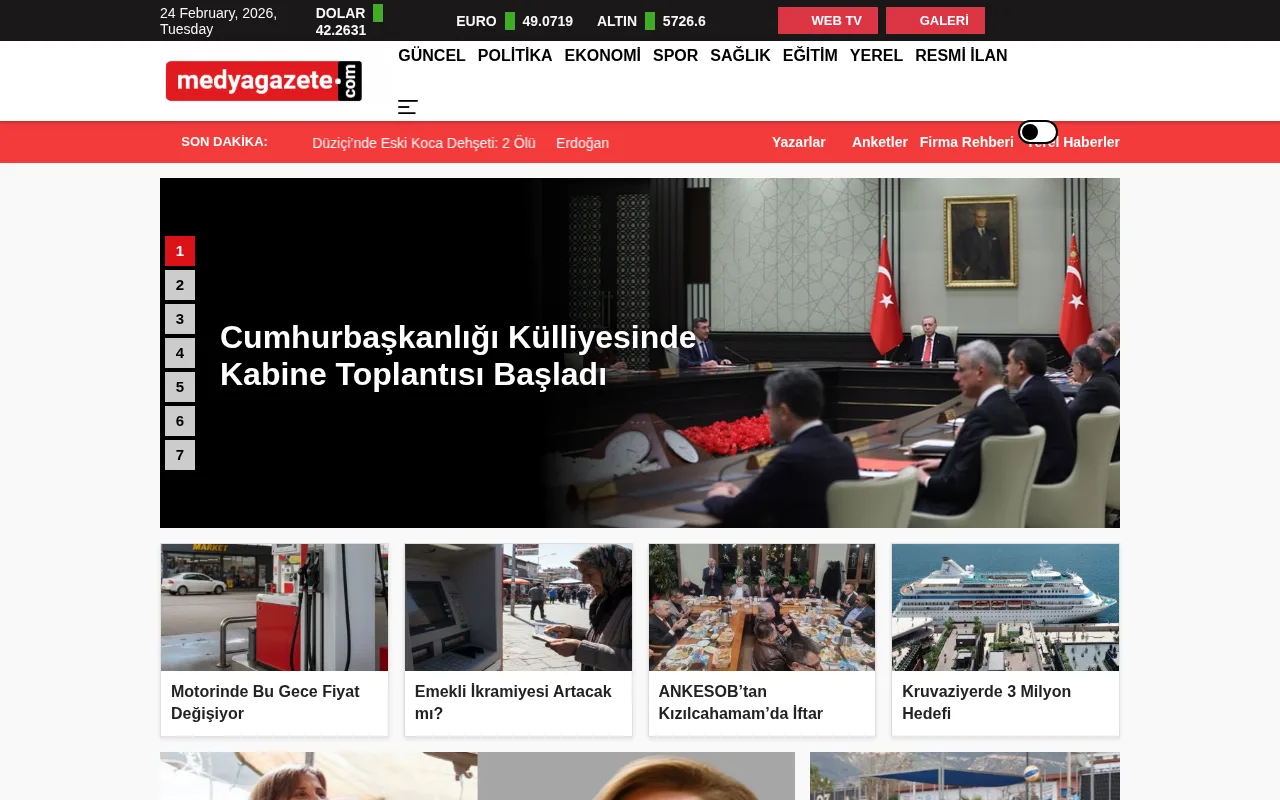
Task: Click the GALERİ button
Action: (935, 20)
